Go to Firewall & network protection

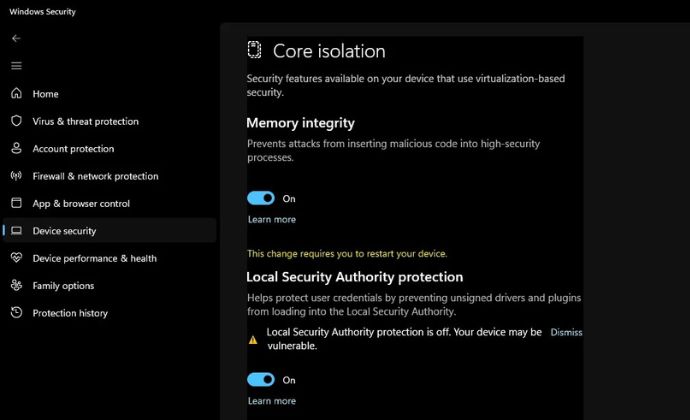click(95, 176)
